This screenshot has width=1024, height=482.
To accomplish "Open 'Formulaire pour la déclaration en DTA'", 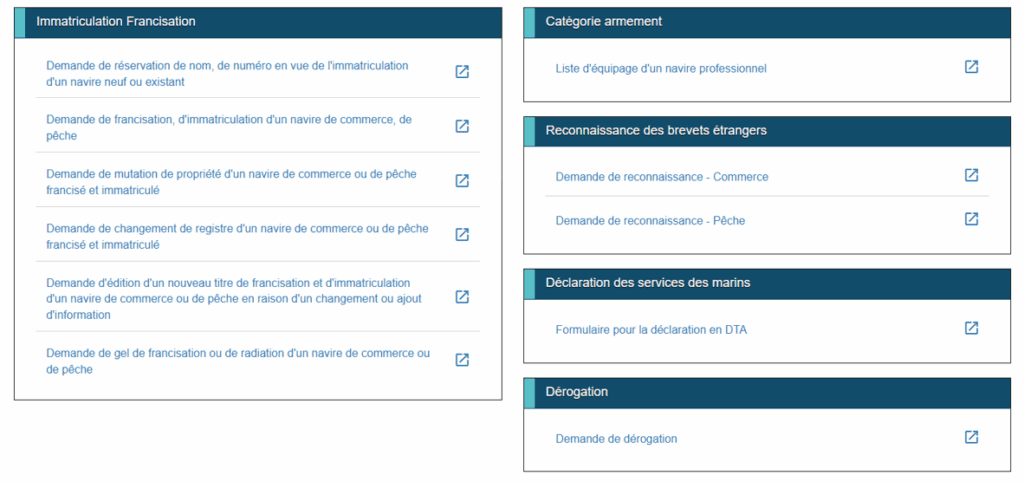I will pos(651,329).
